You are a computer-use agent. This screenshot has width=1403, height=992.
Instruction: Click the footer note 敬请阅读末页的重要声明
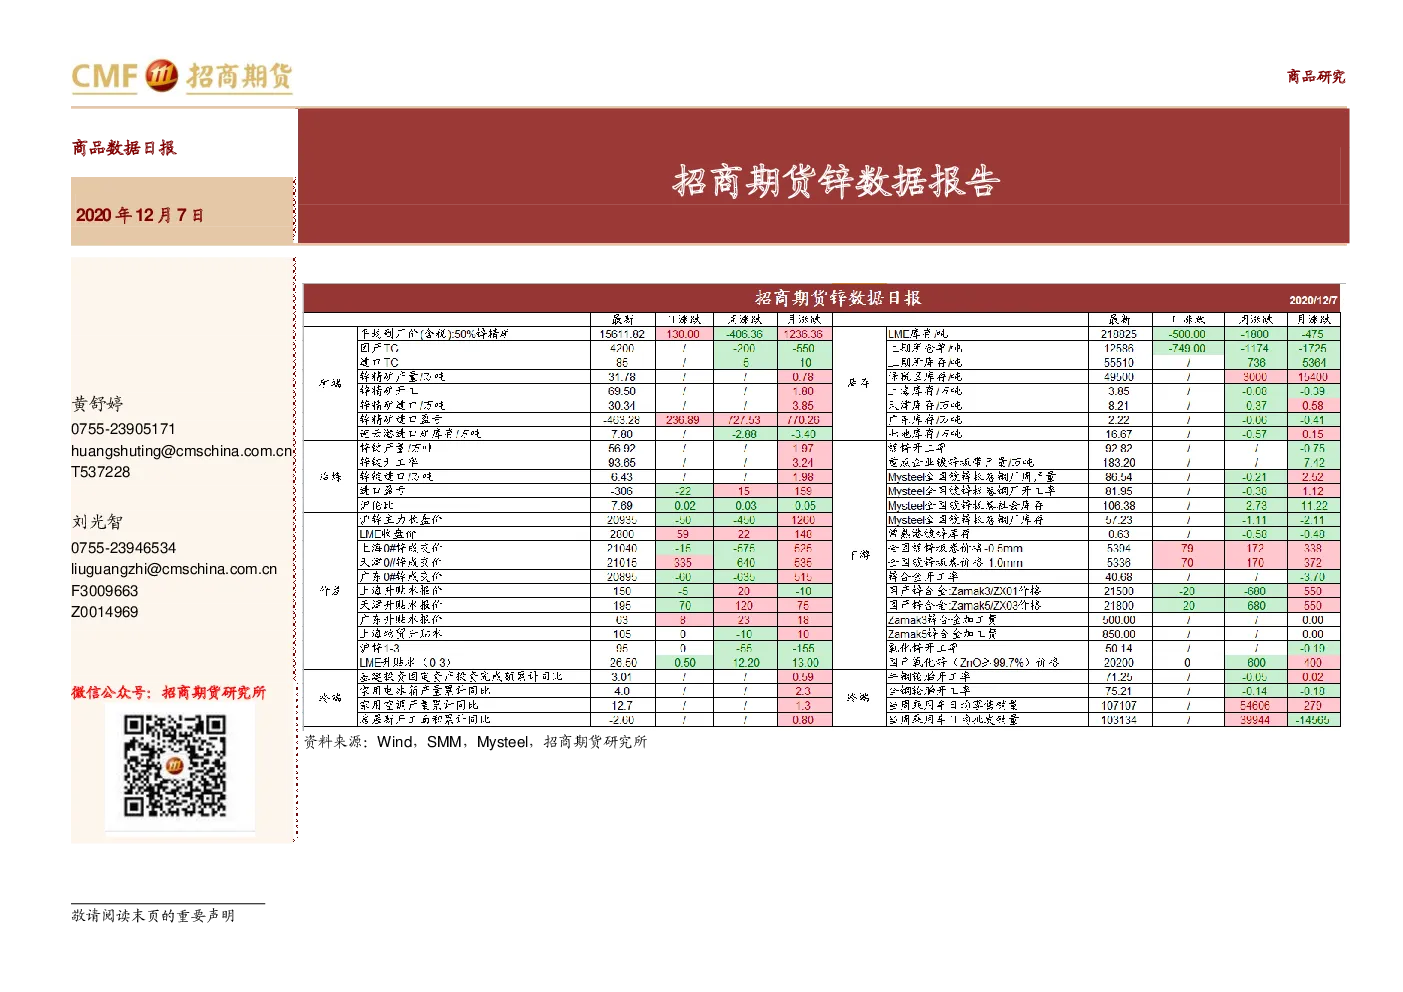tap(153, 915)
